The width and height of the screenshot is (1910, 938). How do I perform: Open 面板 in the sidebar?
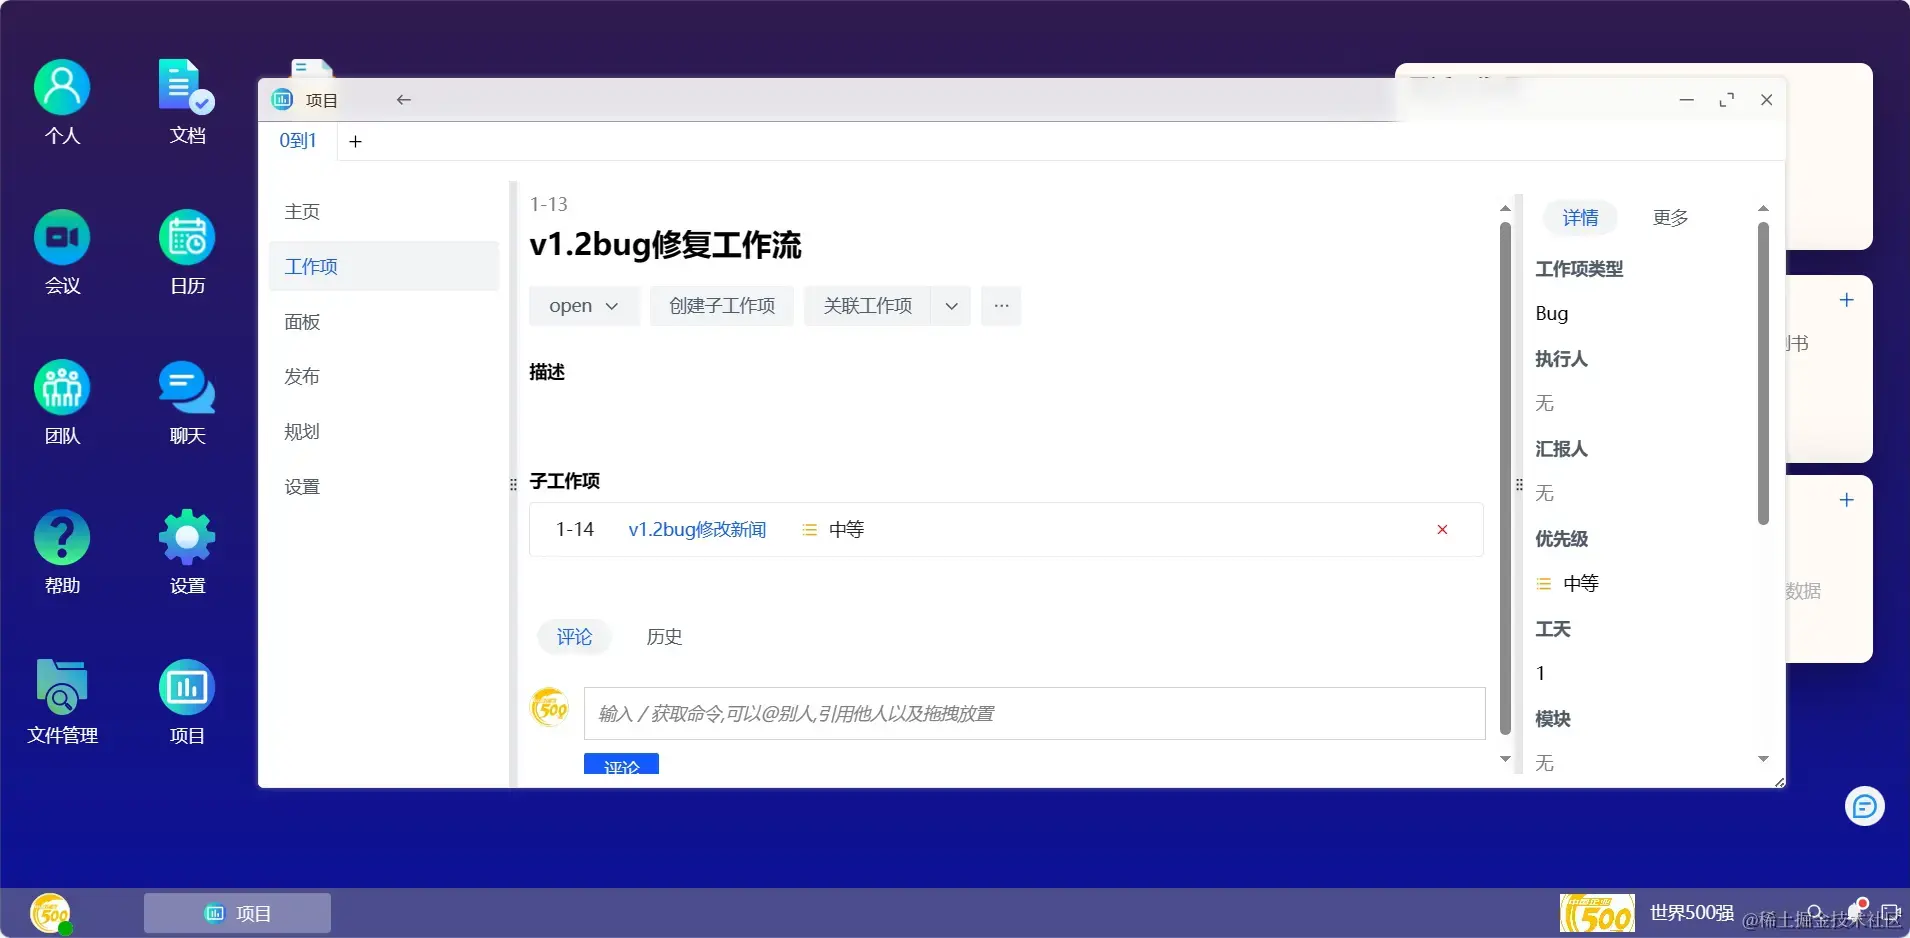[x=384, y=322]
